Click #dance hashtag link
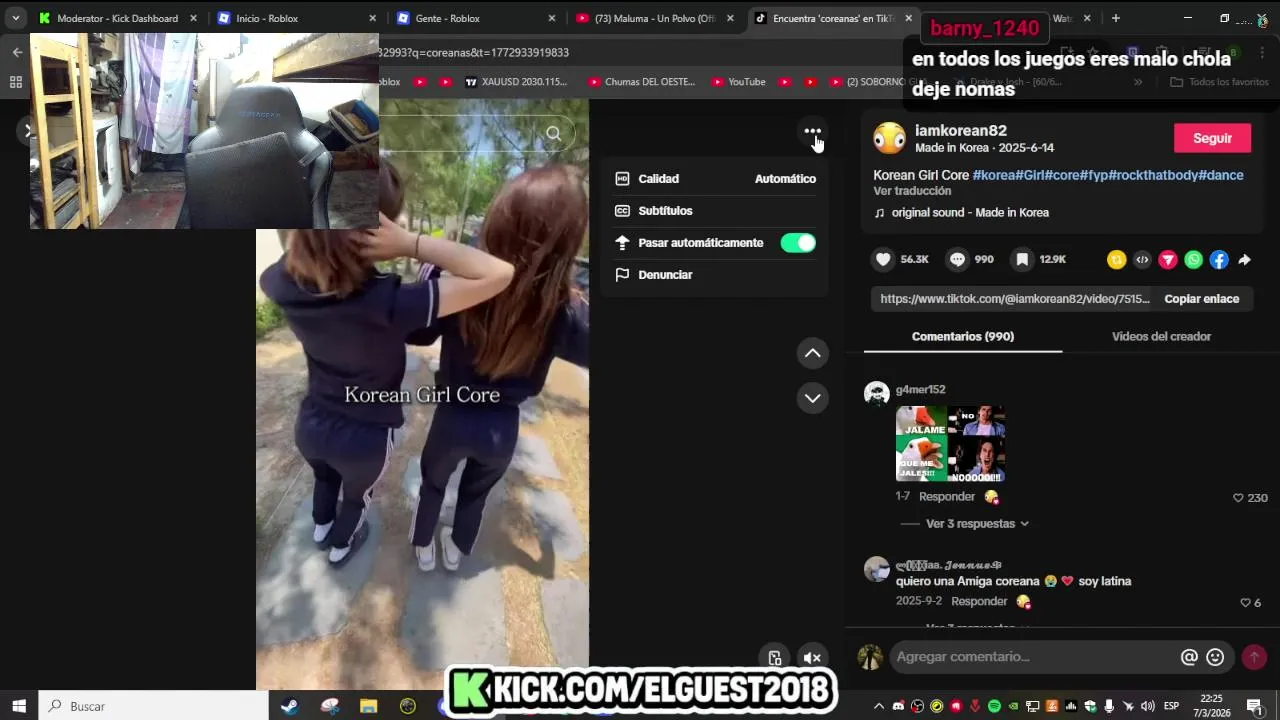Screen dimensions: 1280x720 [x=1221, y=175]
